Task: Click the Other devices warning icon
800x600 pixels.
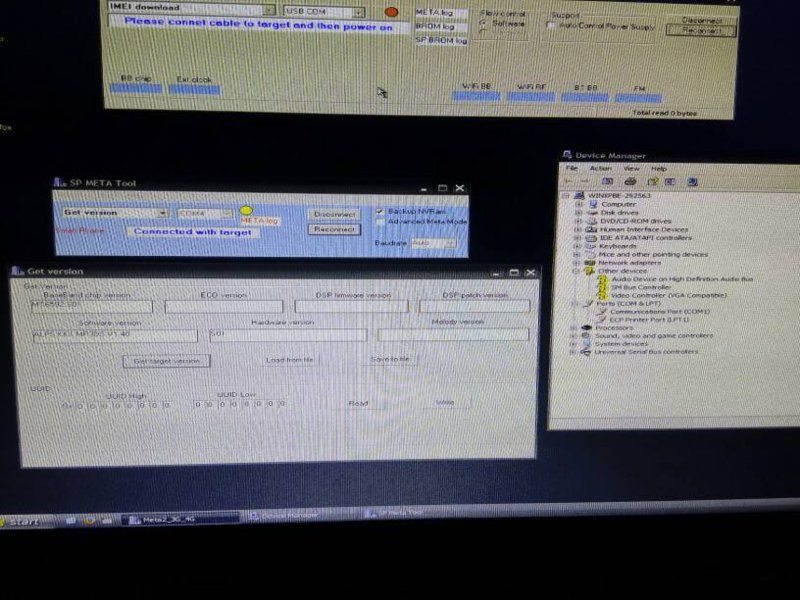Action: [x=589, y=271]
